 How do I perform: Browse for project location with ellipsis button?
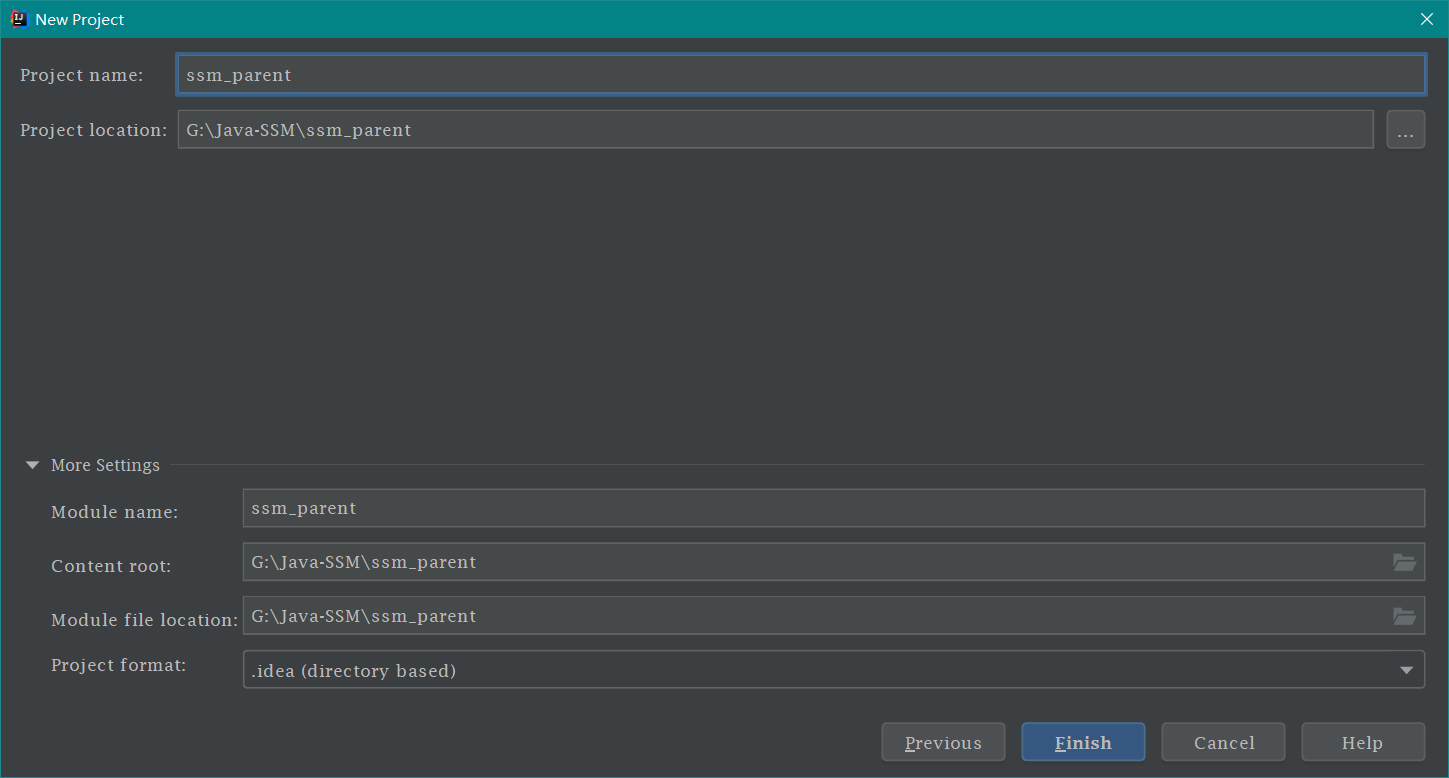[1405, 130]
